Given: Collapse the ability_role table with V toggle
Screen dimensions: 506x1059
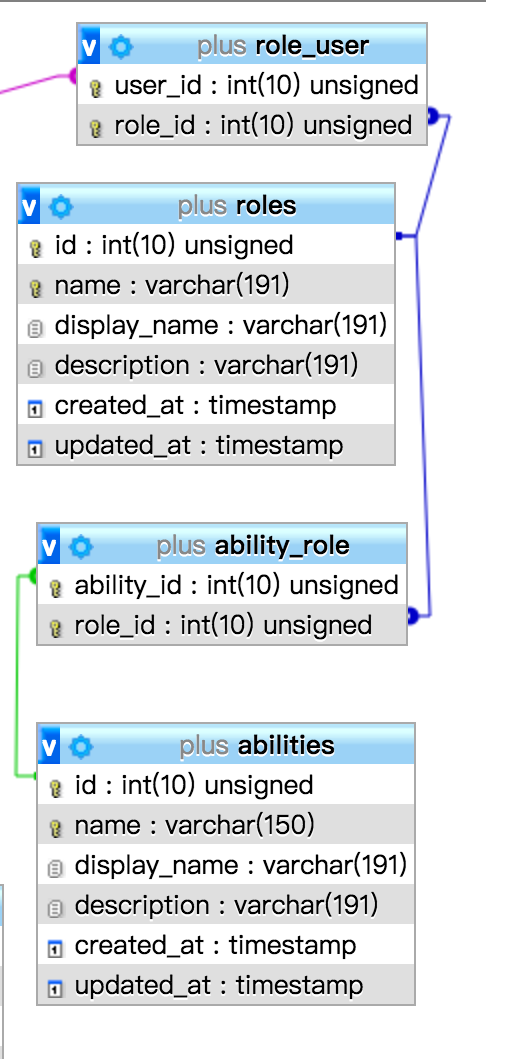Looking at the screenshot, I should pyautogui.click(x=49, y=546).
